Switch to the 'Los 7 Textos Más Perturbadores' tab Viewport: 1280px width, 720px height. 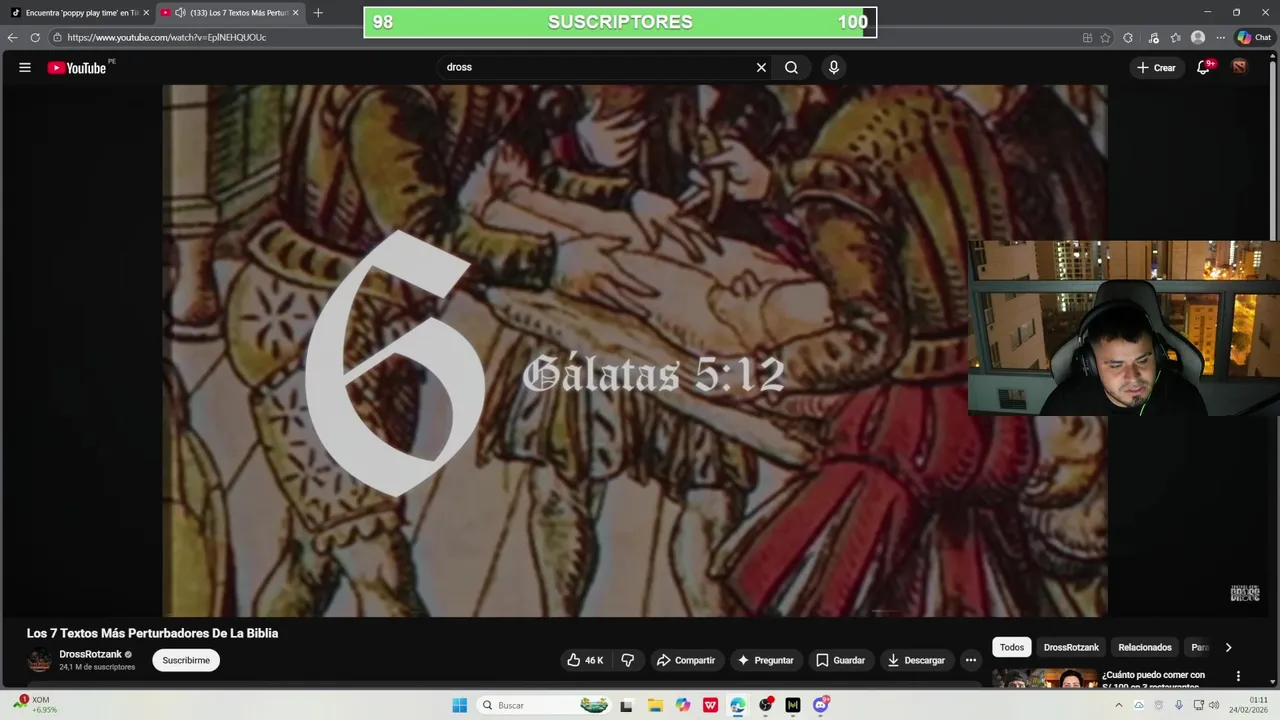pyautogui.click(x=232, y=12)
